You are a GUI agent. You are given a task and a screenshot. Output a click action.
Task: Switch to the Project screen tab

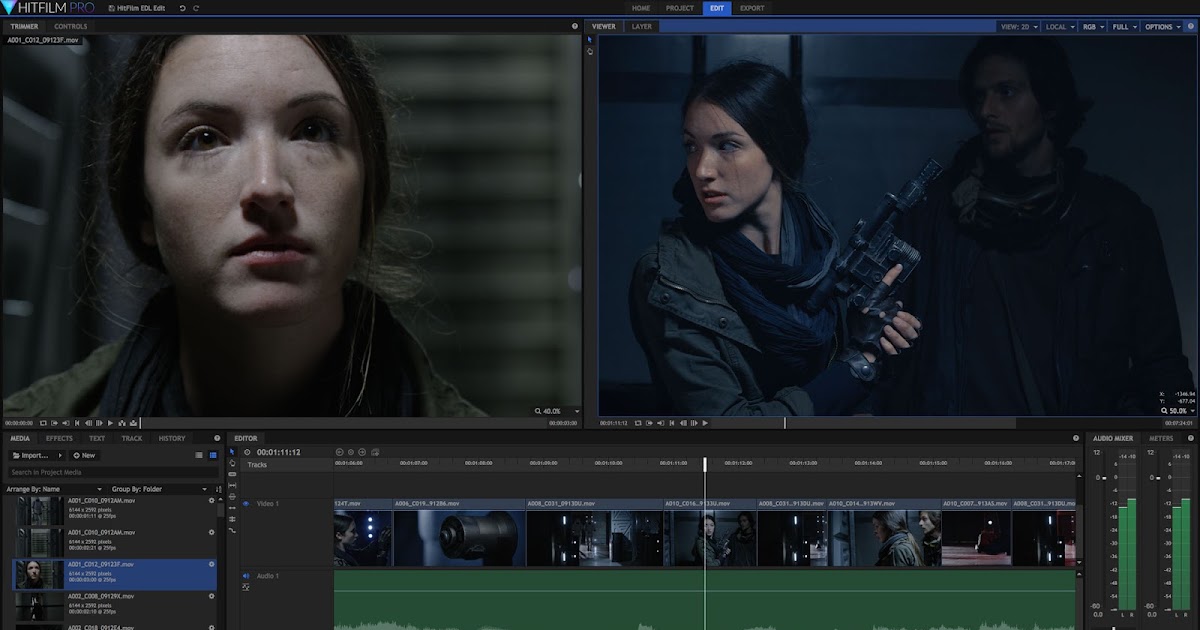point(679,8)
